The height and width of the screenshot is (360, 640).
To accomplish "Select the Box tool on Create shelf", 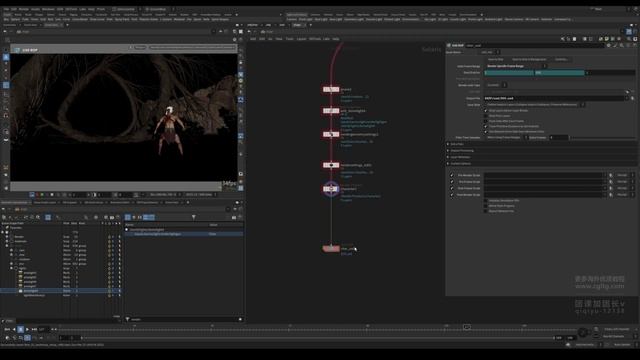I will [6, 19].
